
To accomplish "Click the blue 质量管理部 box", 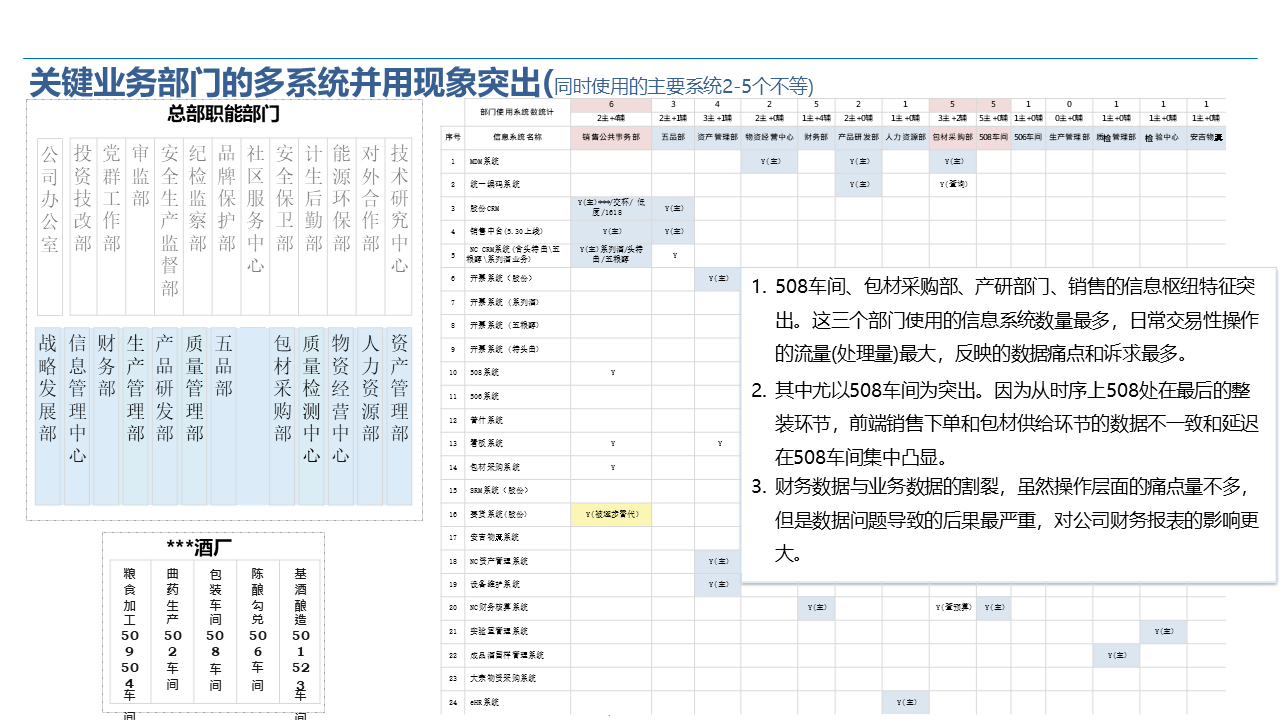I will 194,415.
